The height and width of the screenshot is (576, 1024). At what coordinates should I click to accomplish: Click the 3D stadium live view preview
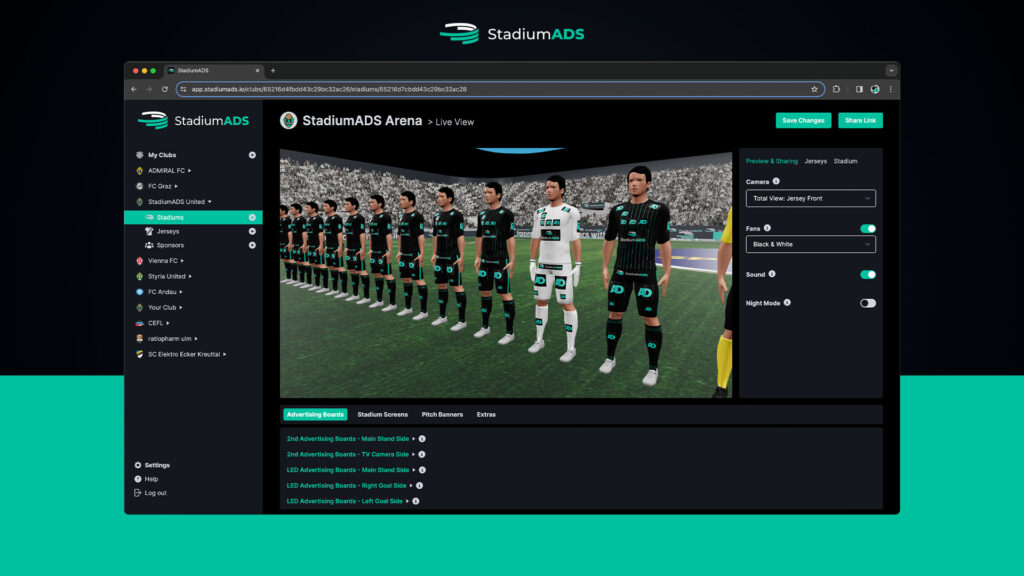tap(506, 274)
